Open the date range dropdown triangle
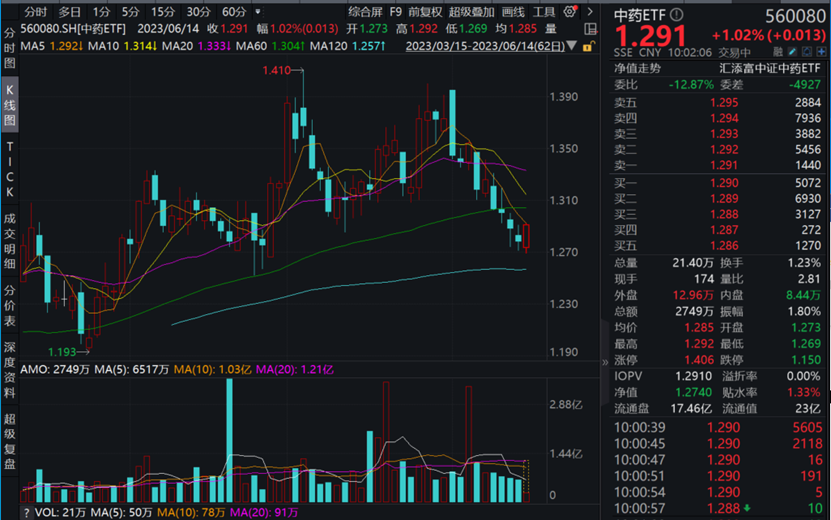 click(x=571, y=46)
